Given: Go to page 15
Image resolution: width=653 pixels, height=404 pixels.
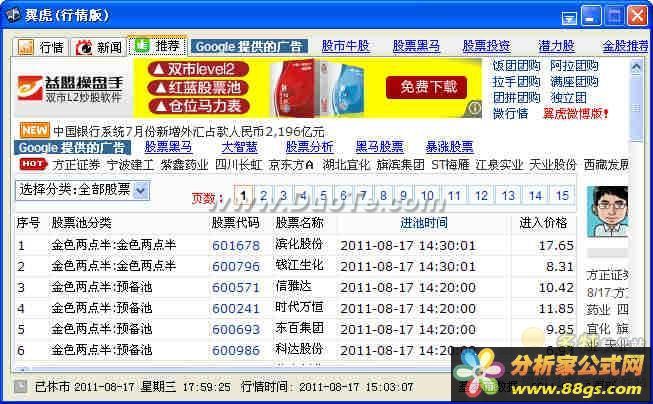Looking at the screenshot, I should [562, 195].
